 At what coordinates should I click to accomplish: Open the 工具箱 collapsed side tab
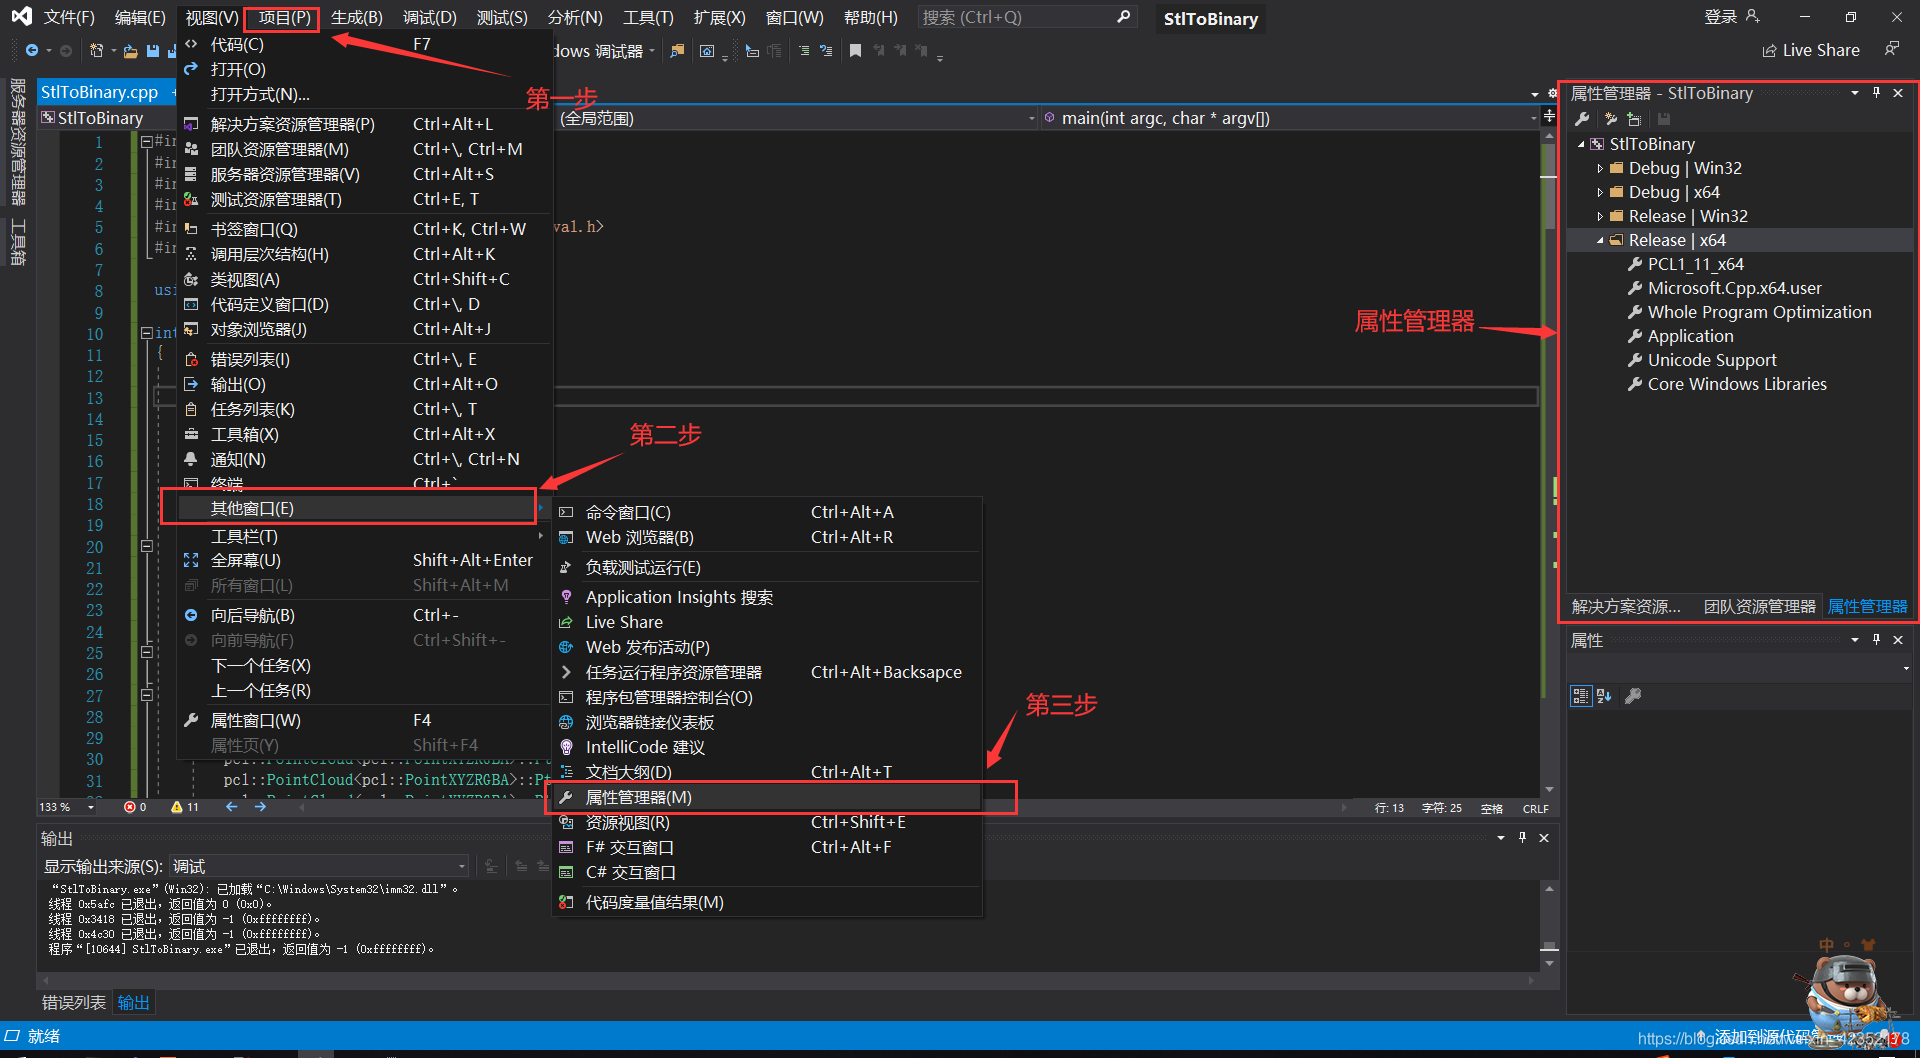pyautogui.click(x=18, y=243)
